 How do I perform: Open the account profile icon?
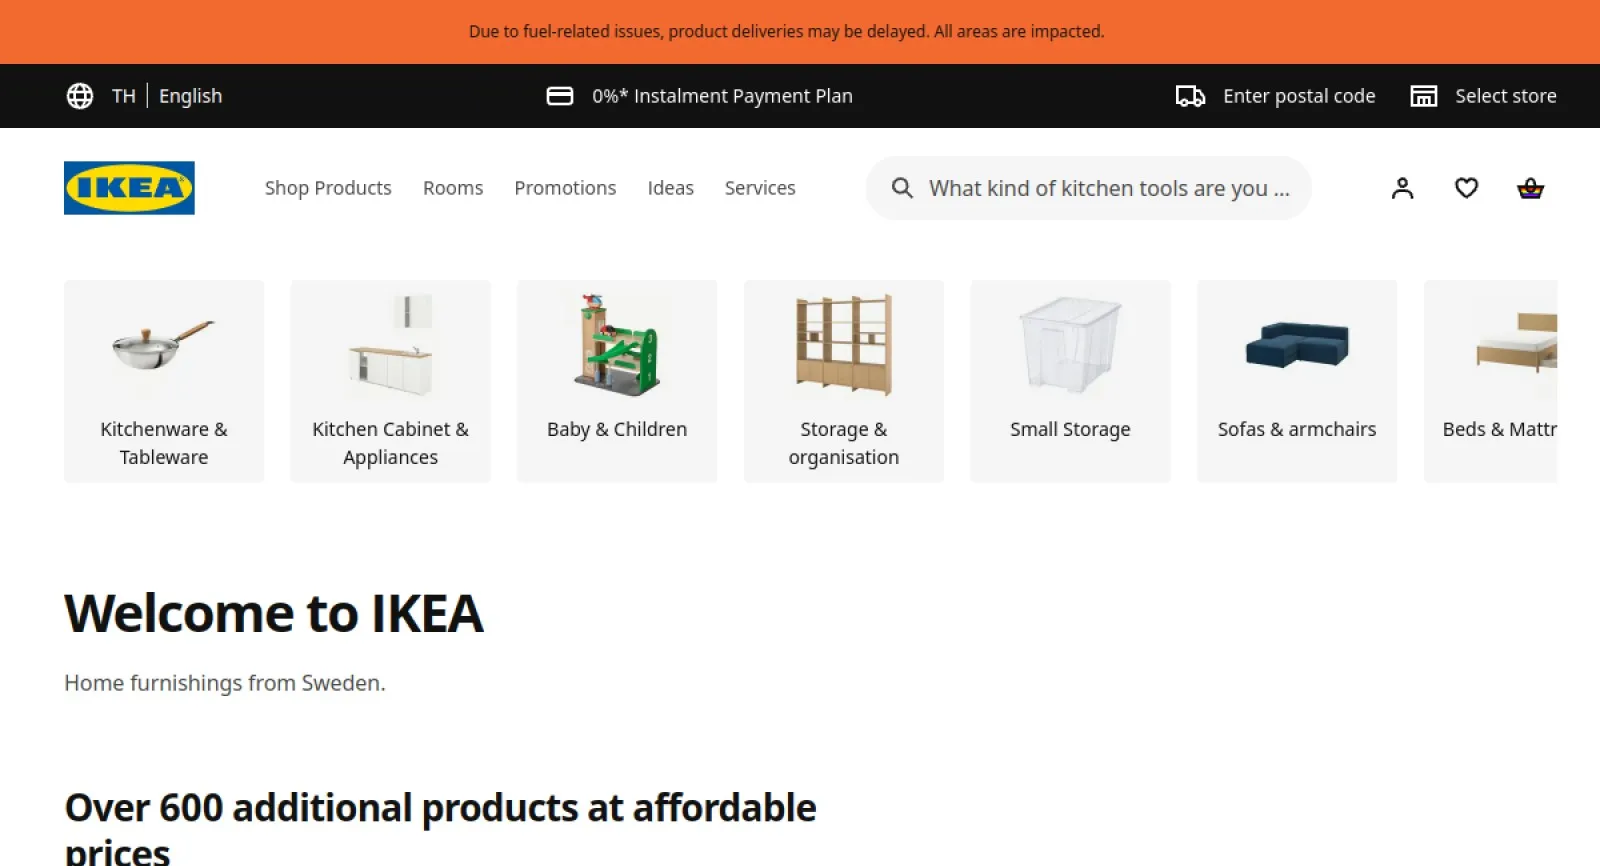pos(1402,188)
